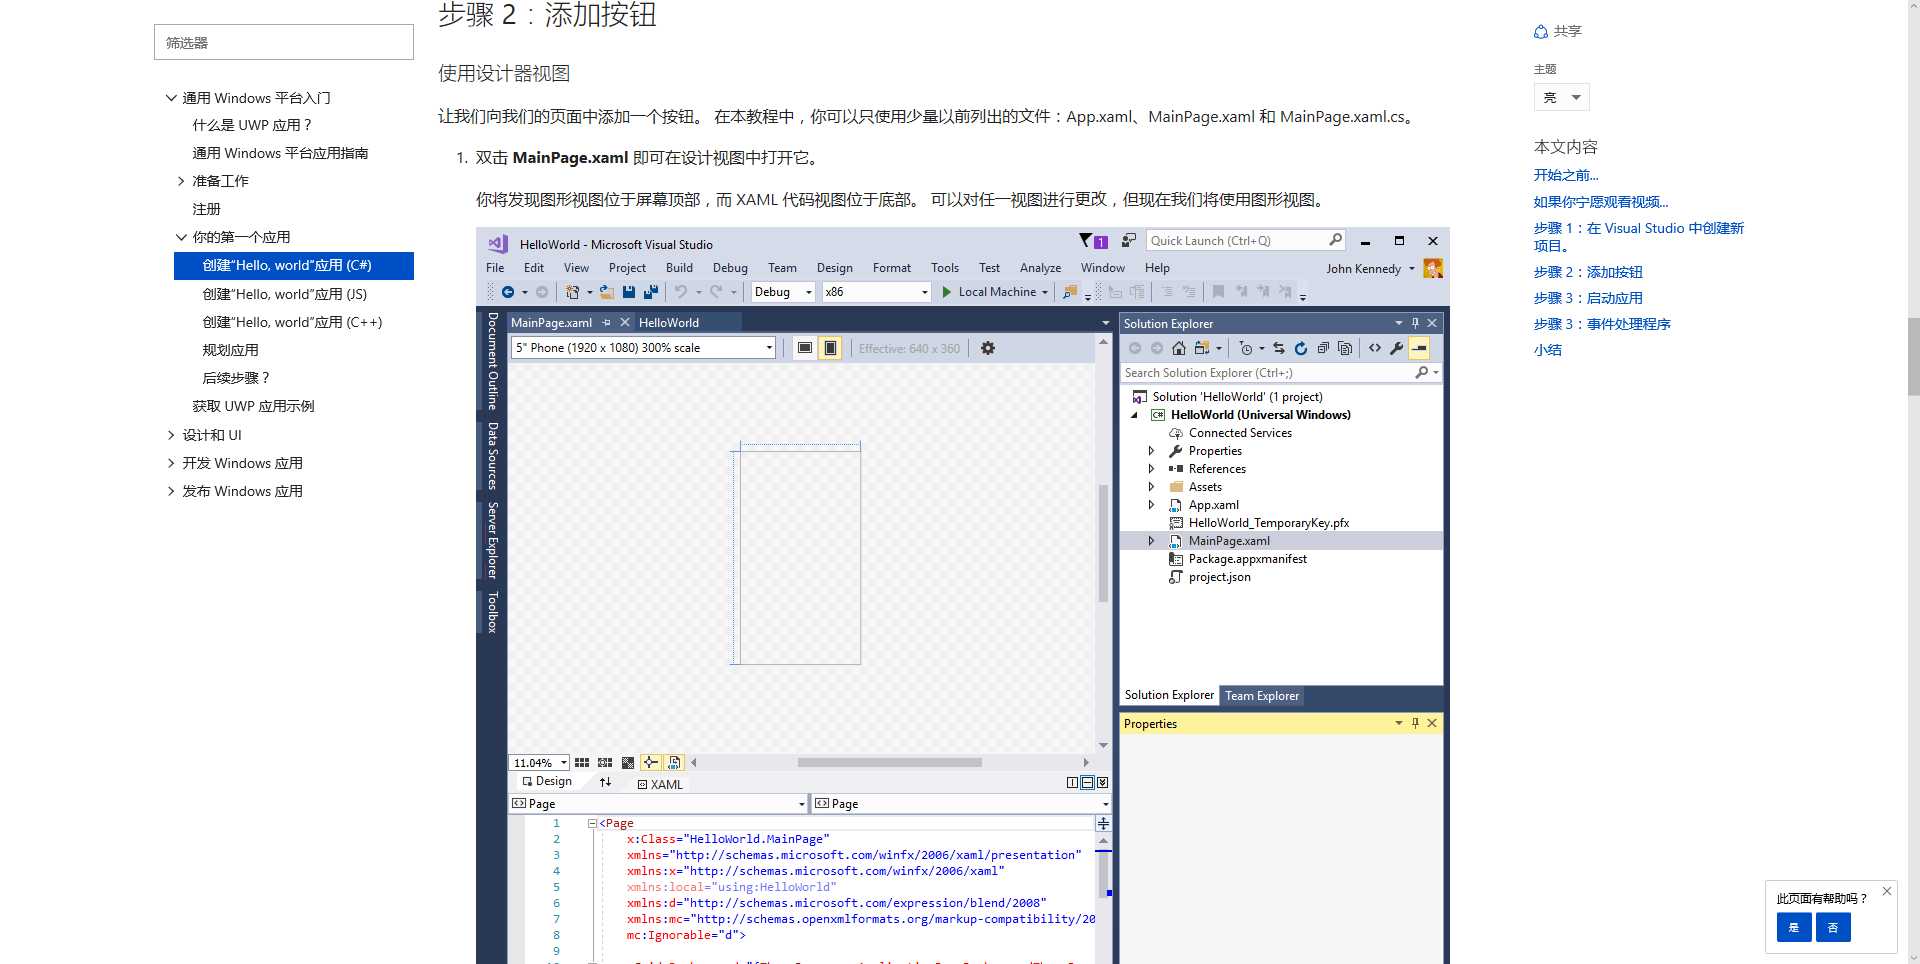Click the Search Solution Explorer box
This screenshot has width=1920, height=964.
[1280, 373]
